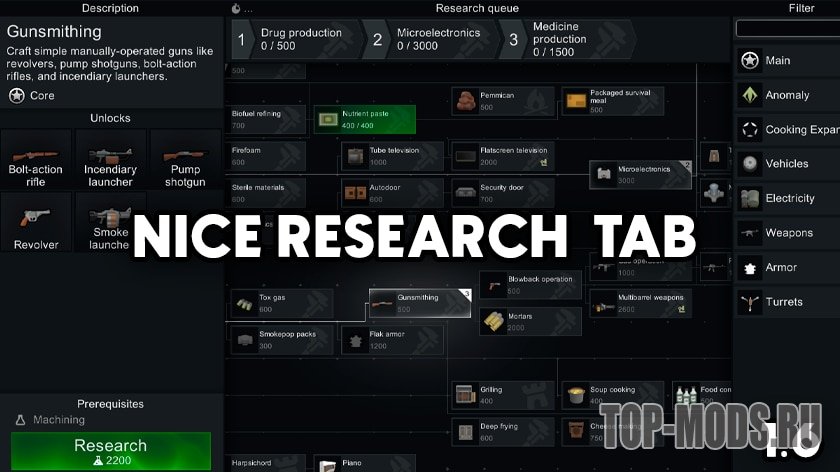Click the Soup cooking pot icon
The height and width of the screenshot is (472, 840).
[x=576, y=395]
